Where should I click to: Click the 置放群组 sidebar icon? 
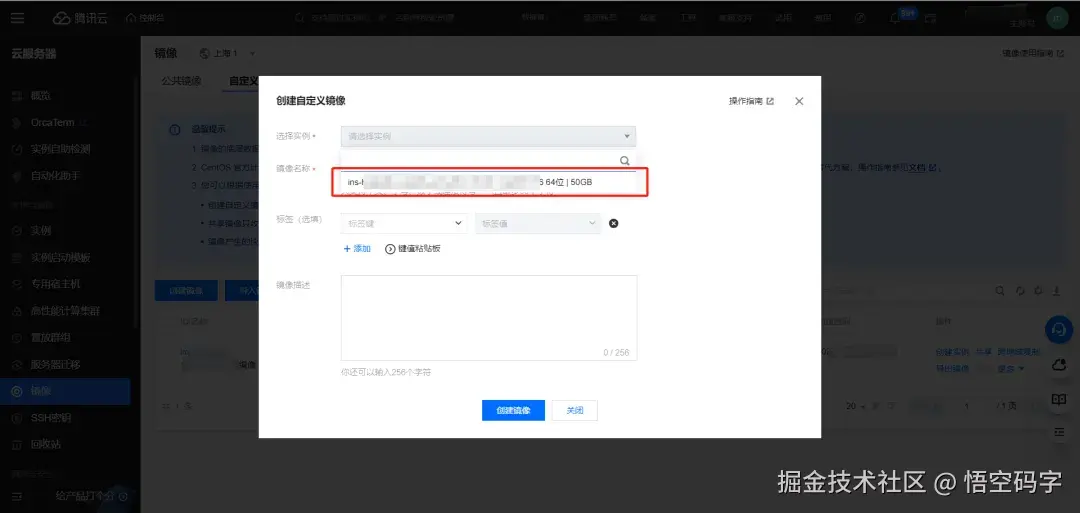[x=17, y=337]
